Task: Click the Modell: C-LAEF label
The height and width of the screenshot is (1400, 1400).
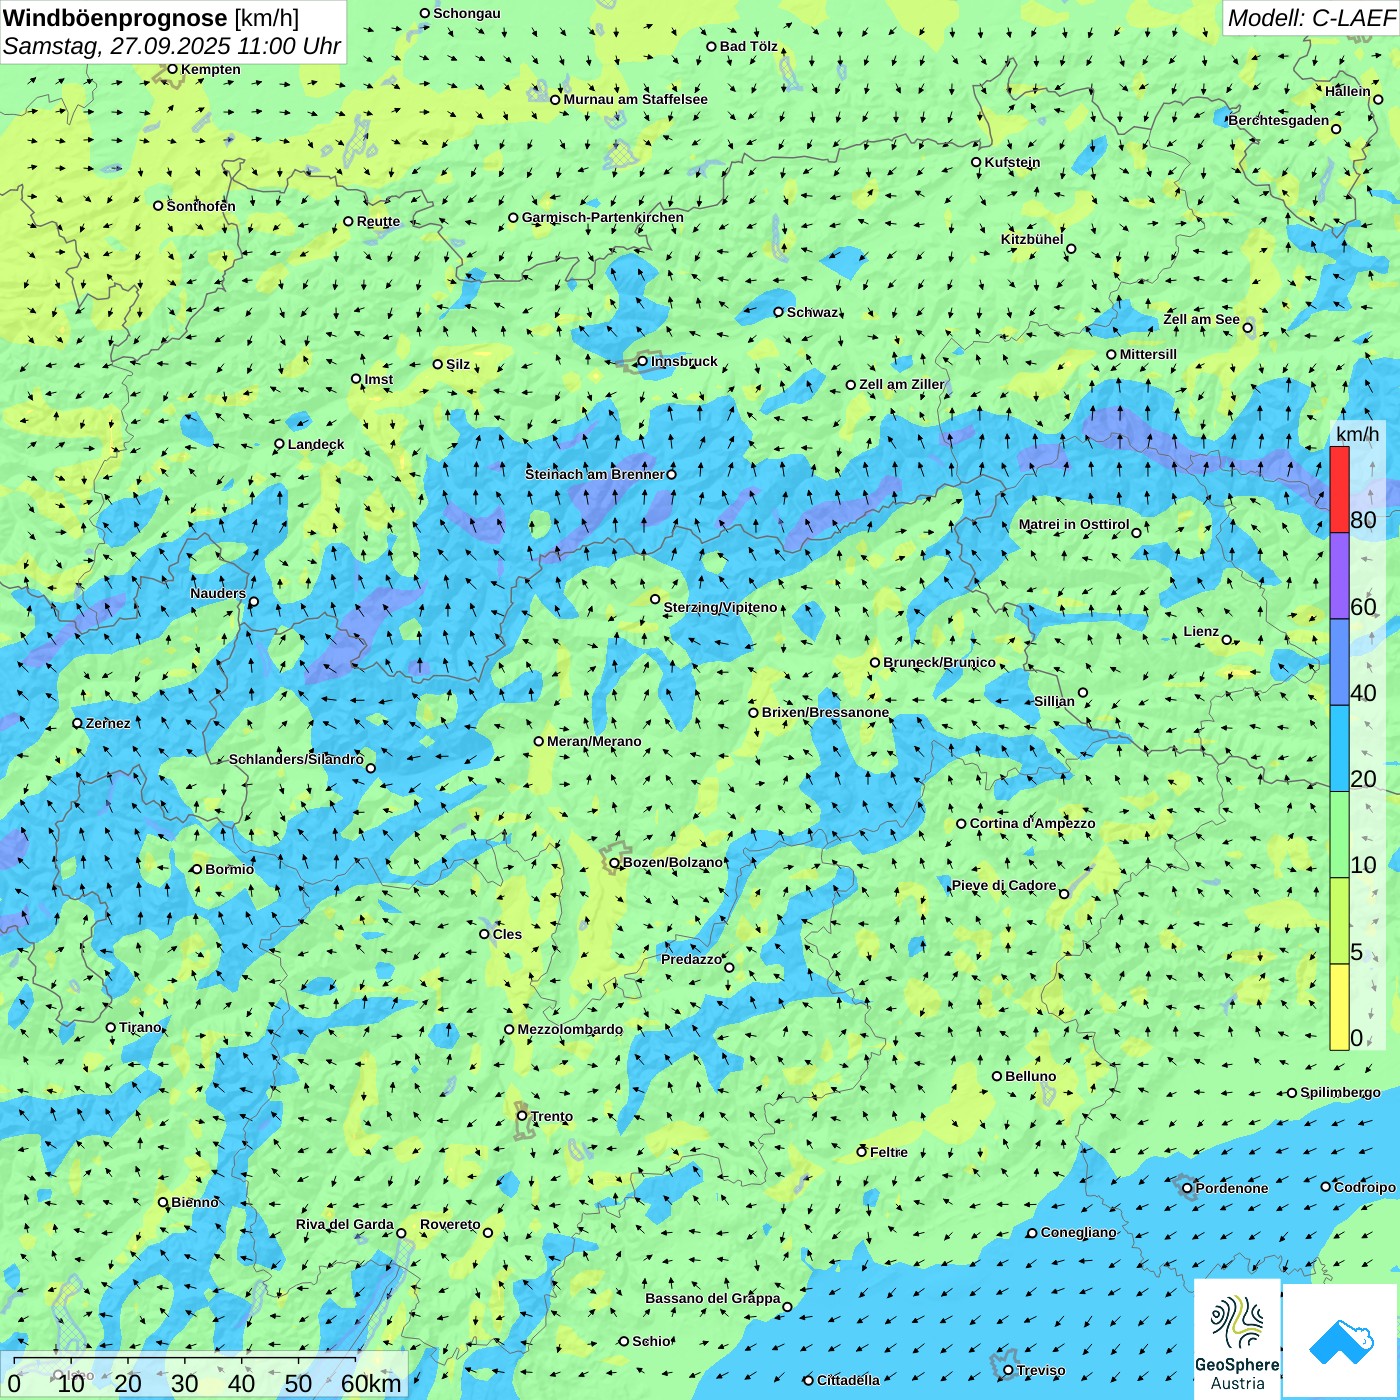Action: pyautogui.click(x=1311, y=18)
